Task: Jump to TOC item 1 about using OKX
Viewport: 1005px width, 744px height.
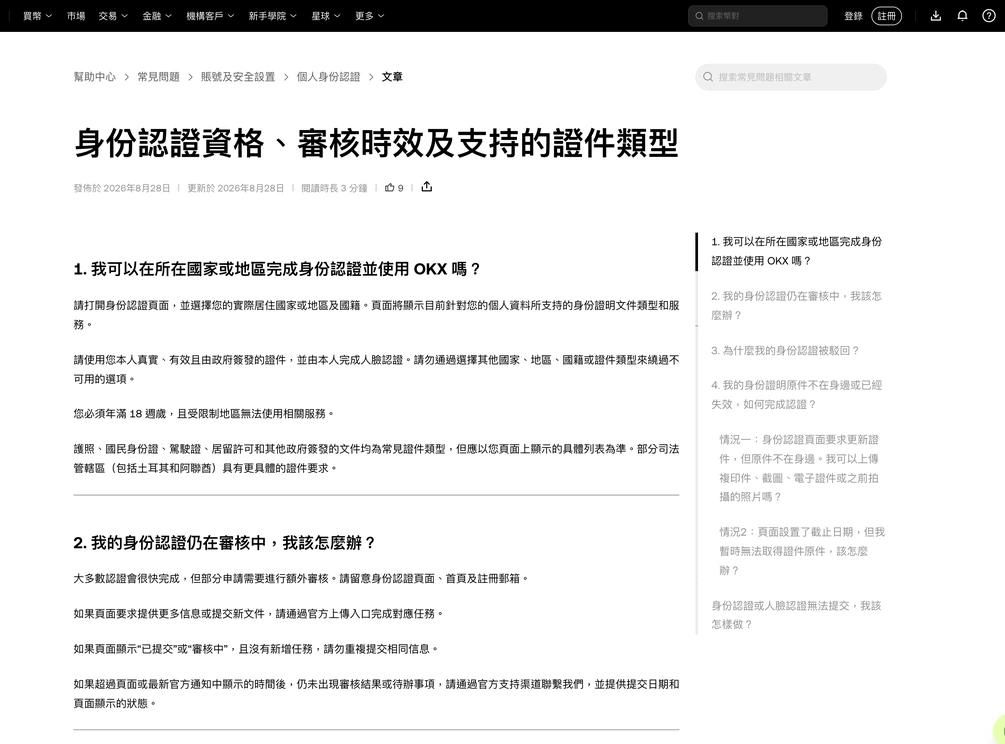Action: click(797, 251)
